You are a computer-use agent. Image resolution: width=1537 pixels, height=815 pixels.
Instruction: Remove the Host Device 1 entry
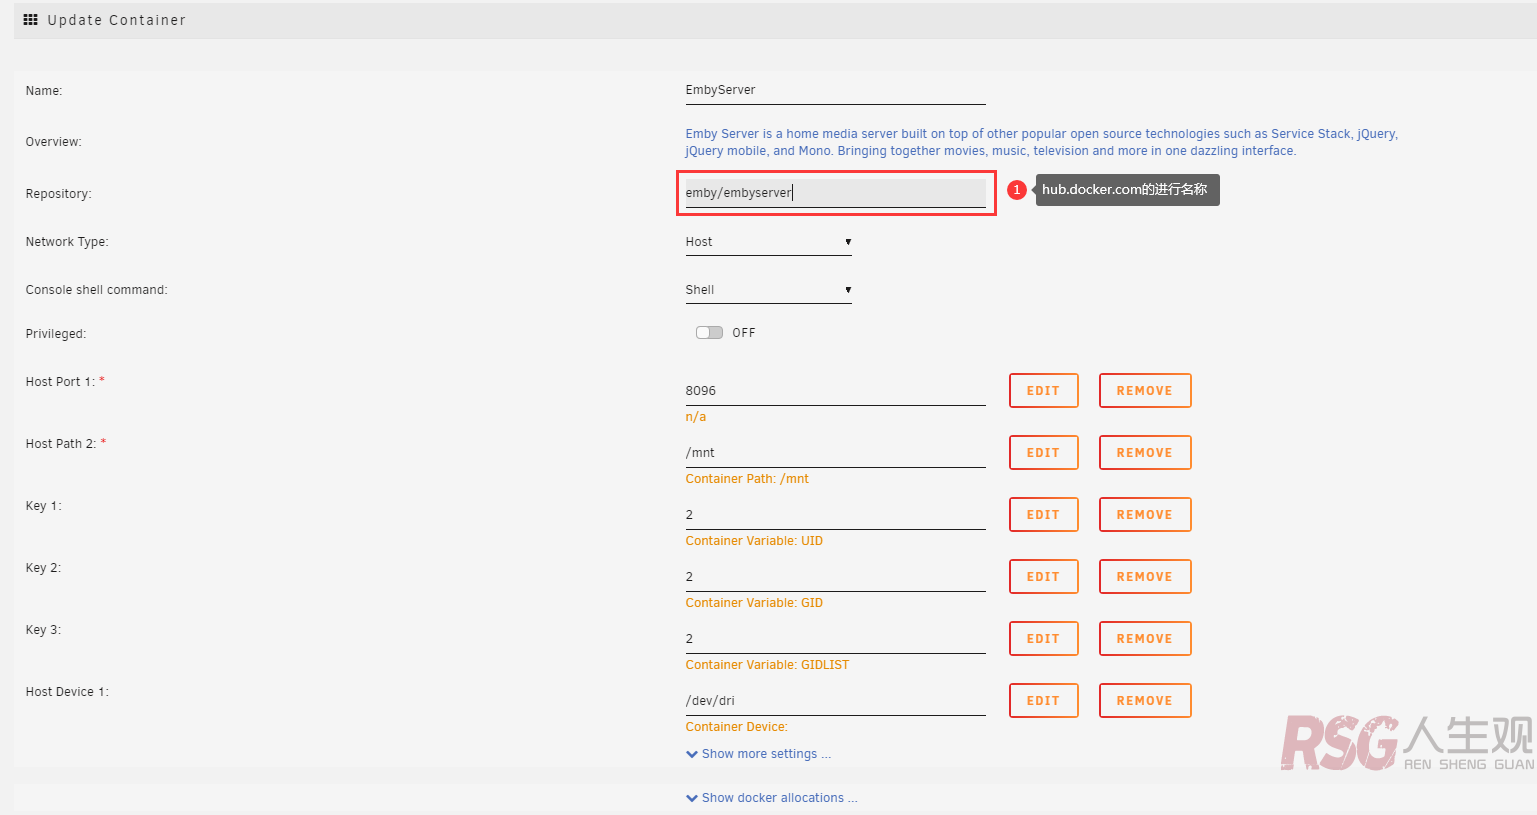[x=1145, y=701]
